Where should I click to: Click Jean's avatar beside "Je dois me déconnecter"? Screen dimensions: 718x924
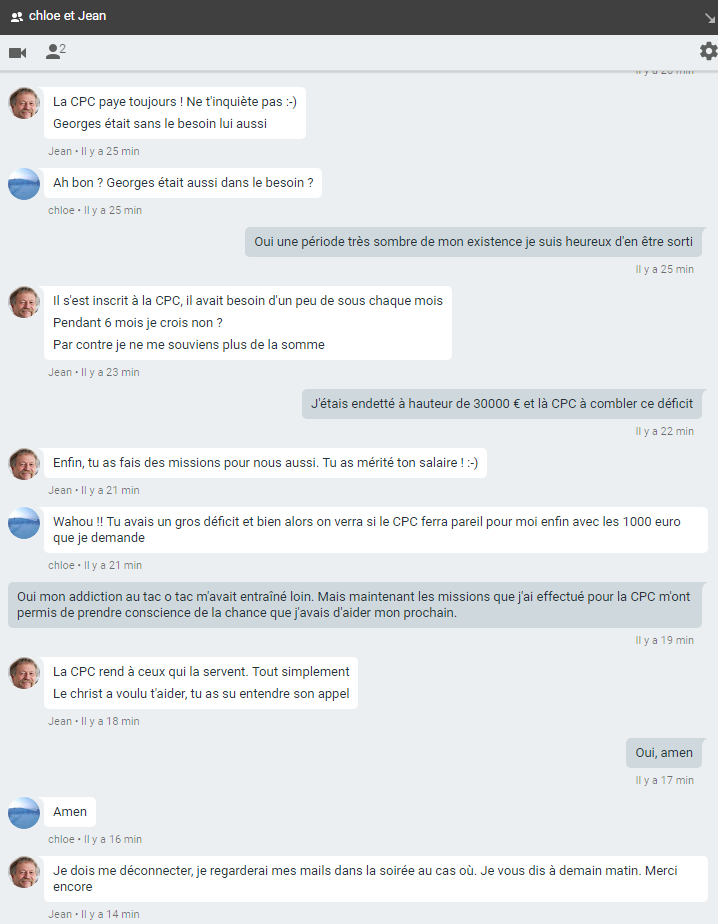pyautogui.click(x=24, y=872)
